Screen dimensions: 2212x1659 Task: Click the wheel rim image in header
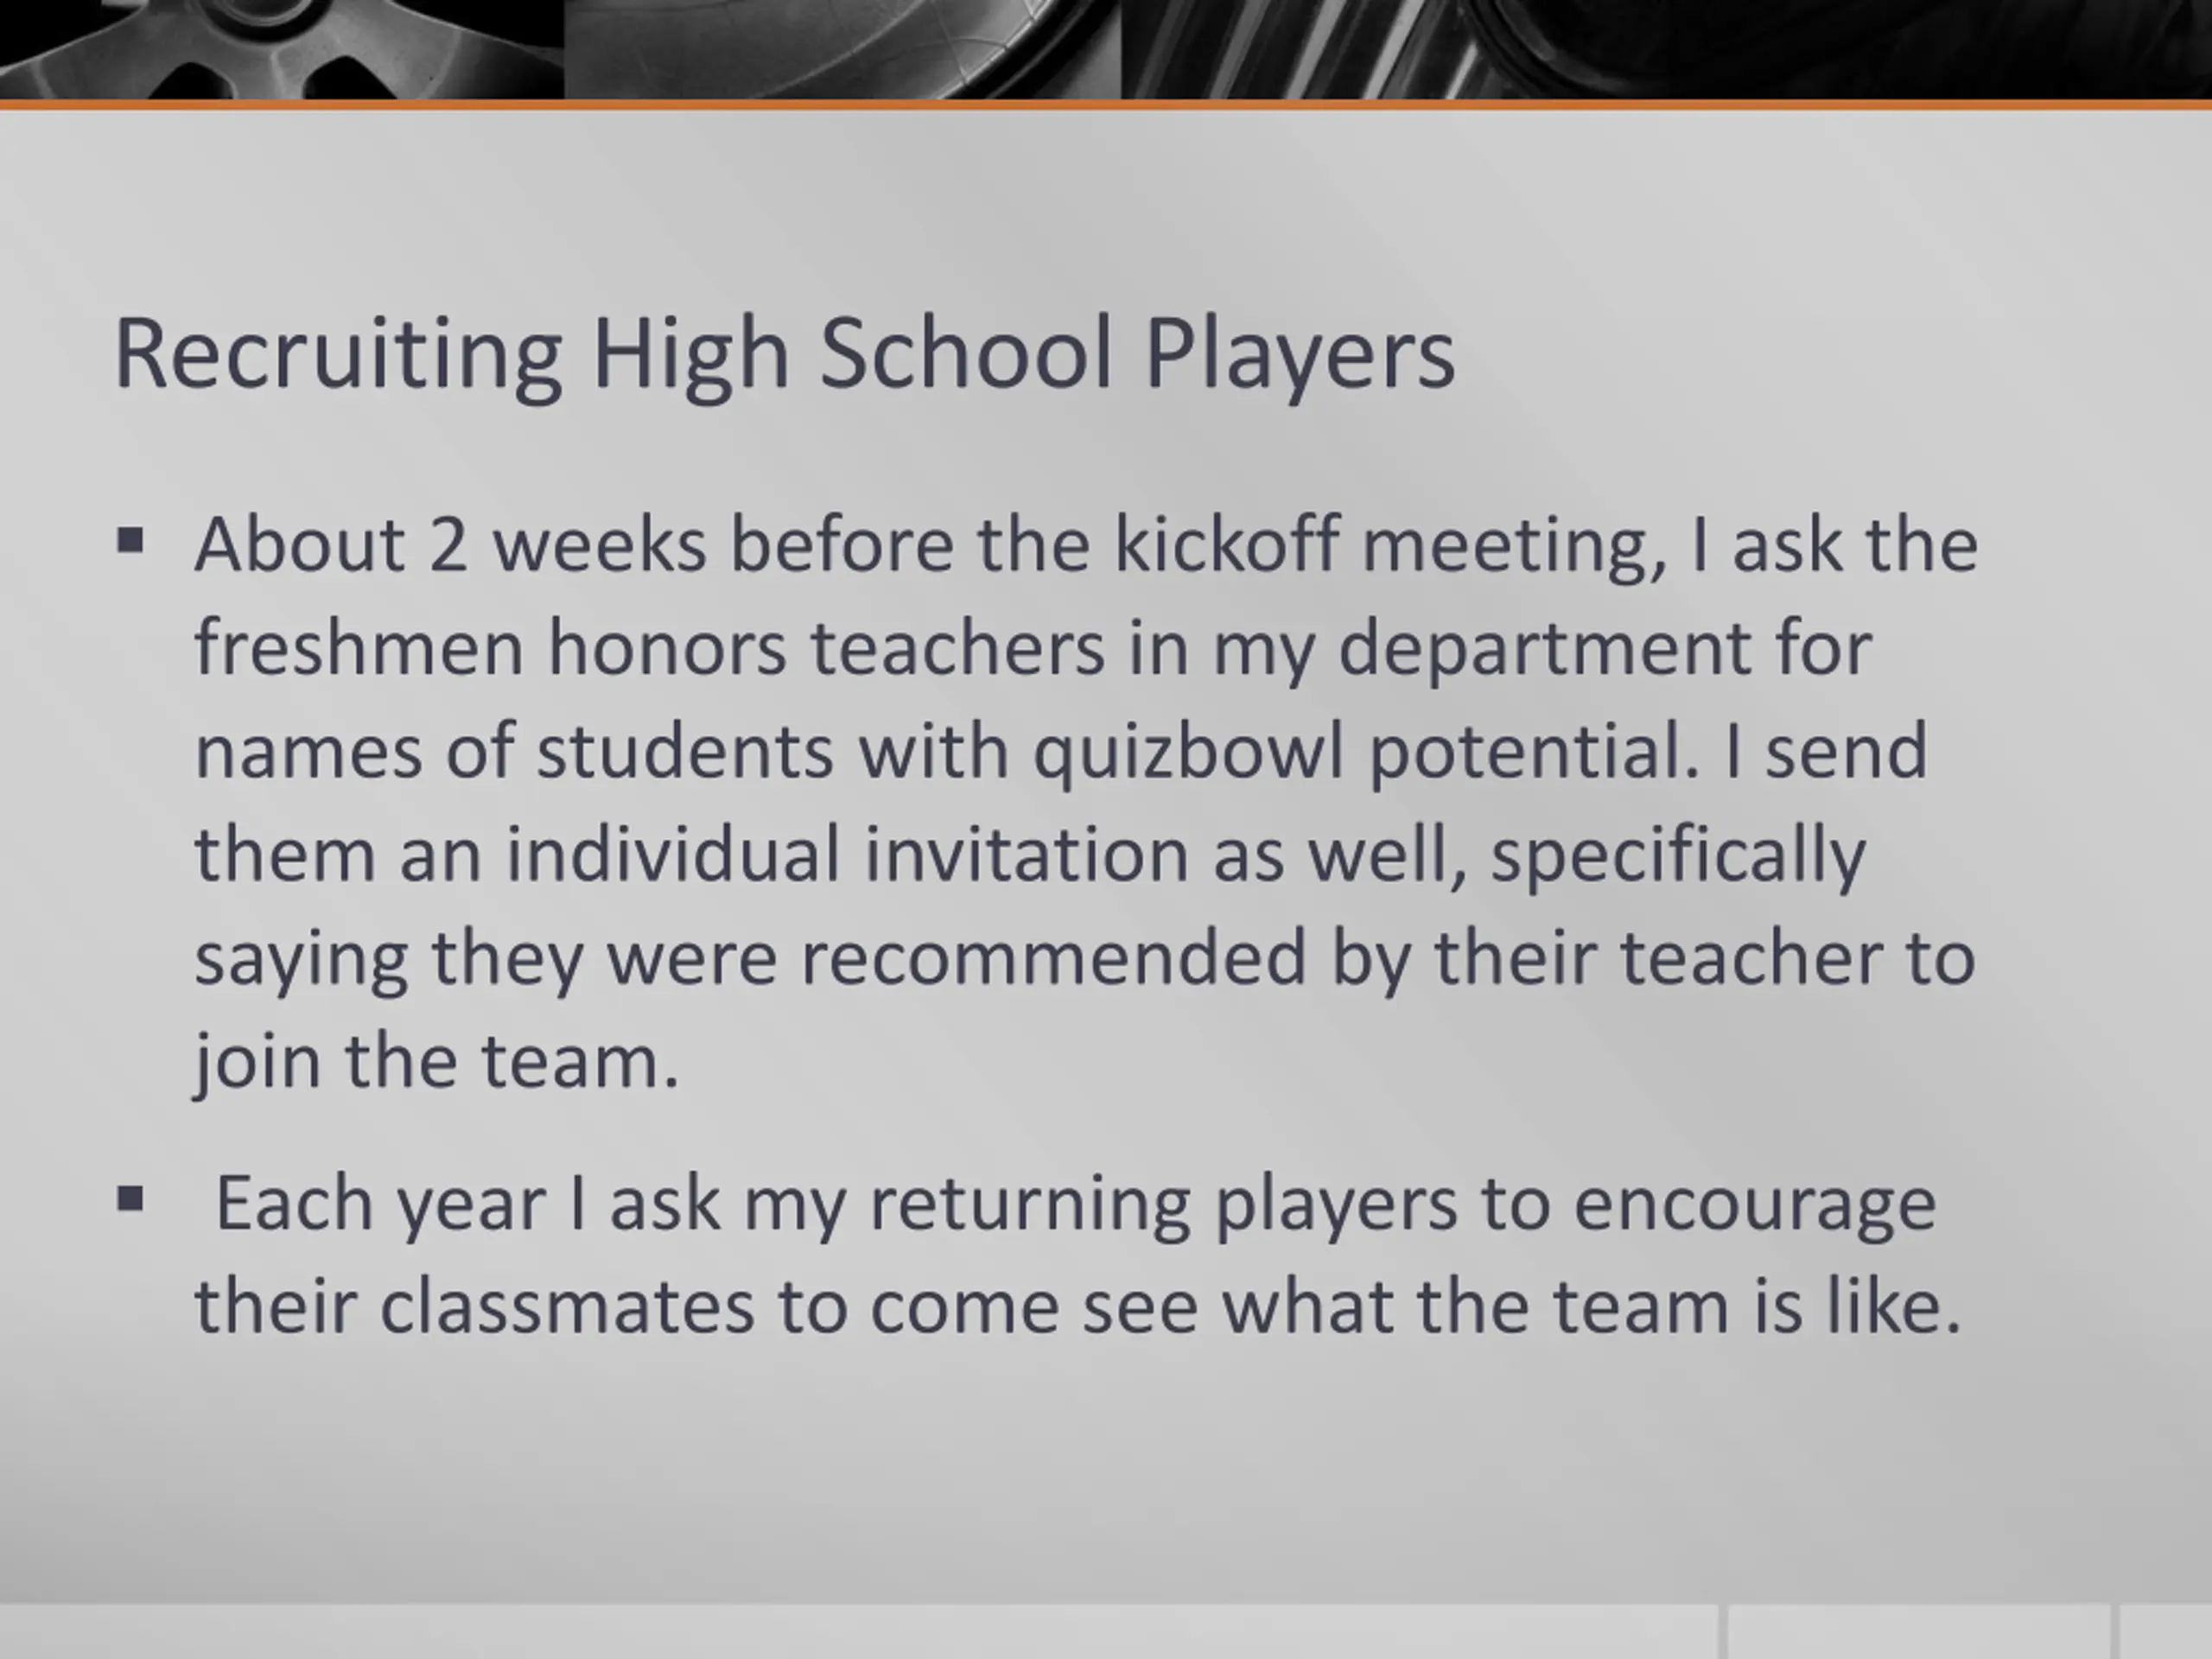282,49
